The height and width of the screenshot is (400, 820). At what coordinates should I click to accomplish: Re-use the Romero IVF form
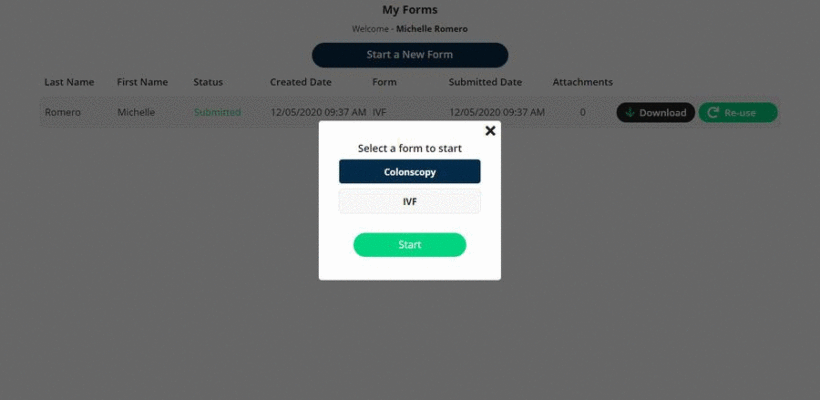coord(738,112)
